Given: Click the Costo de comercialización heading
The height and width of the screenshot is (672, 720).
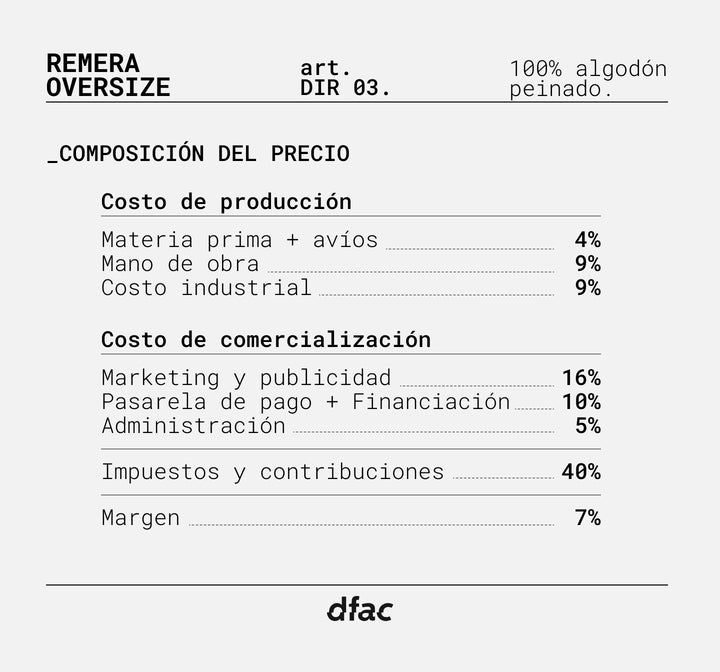Looking at the screenshot, I should coord(266,340).
